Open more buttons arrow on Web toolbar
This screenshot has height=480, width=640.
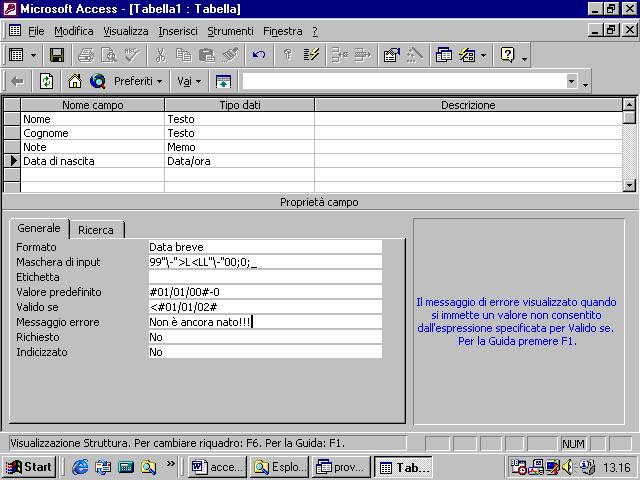(x=585, y=85)
